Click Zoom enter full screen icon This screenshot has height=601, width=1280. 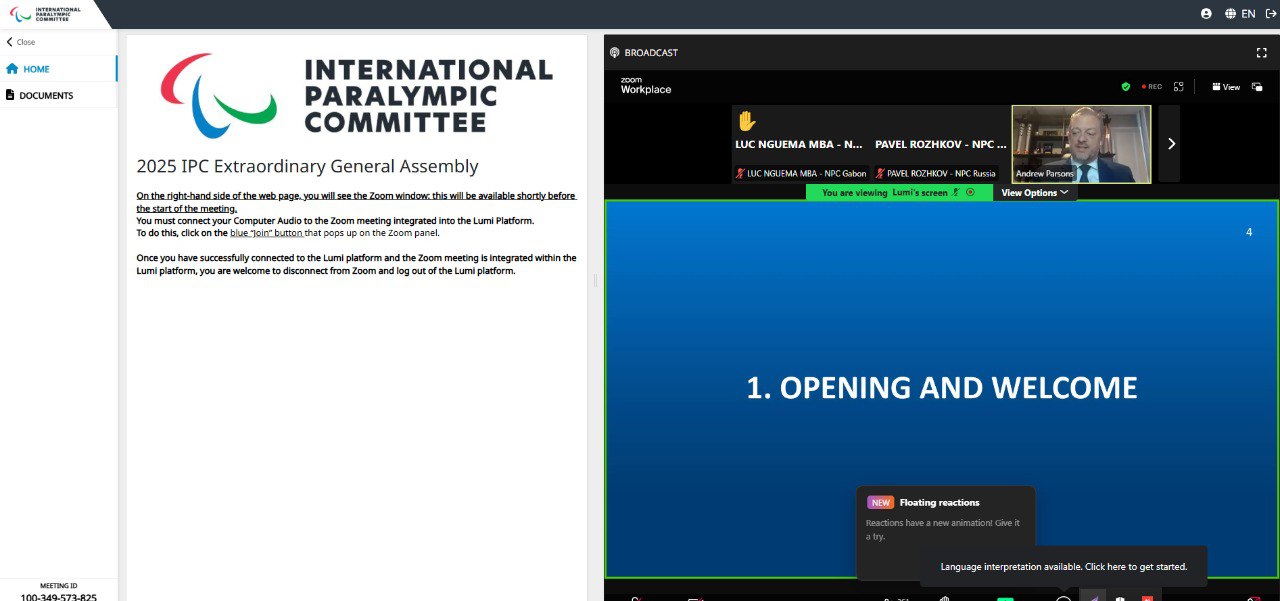tap(1179, 87)
